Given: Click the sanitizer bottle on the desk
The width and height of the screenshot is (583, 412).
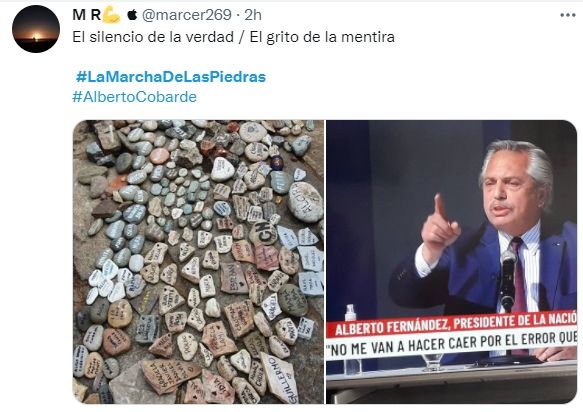Looking at the screenshot, I should (x=351, y=315).
